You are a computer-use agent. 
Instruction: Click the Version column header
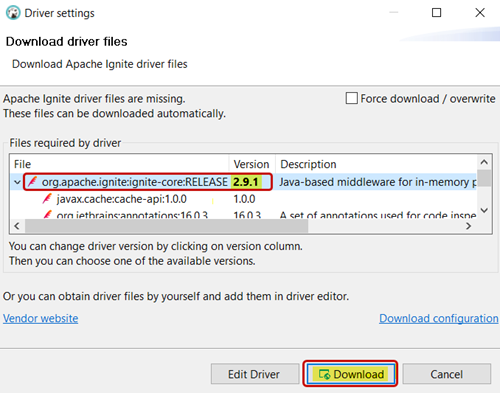pos(252,164)
